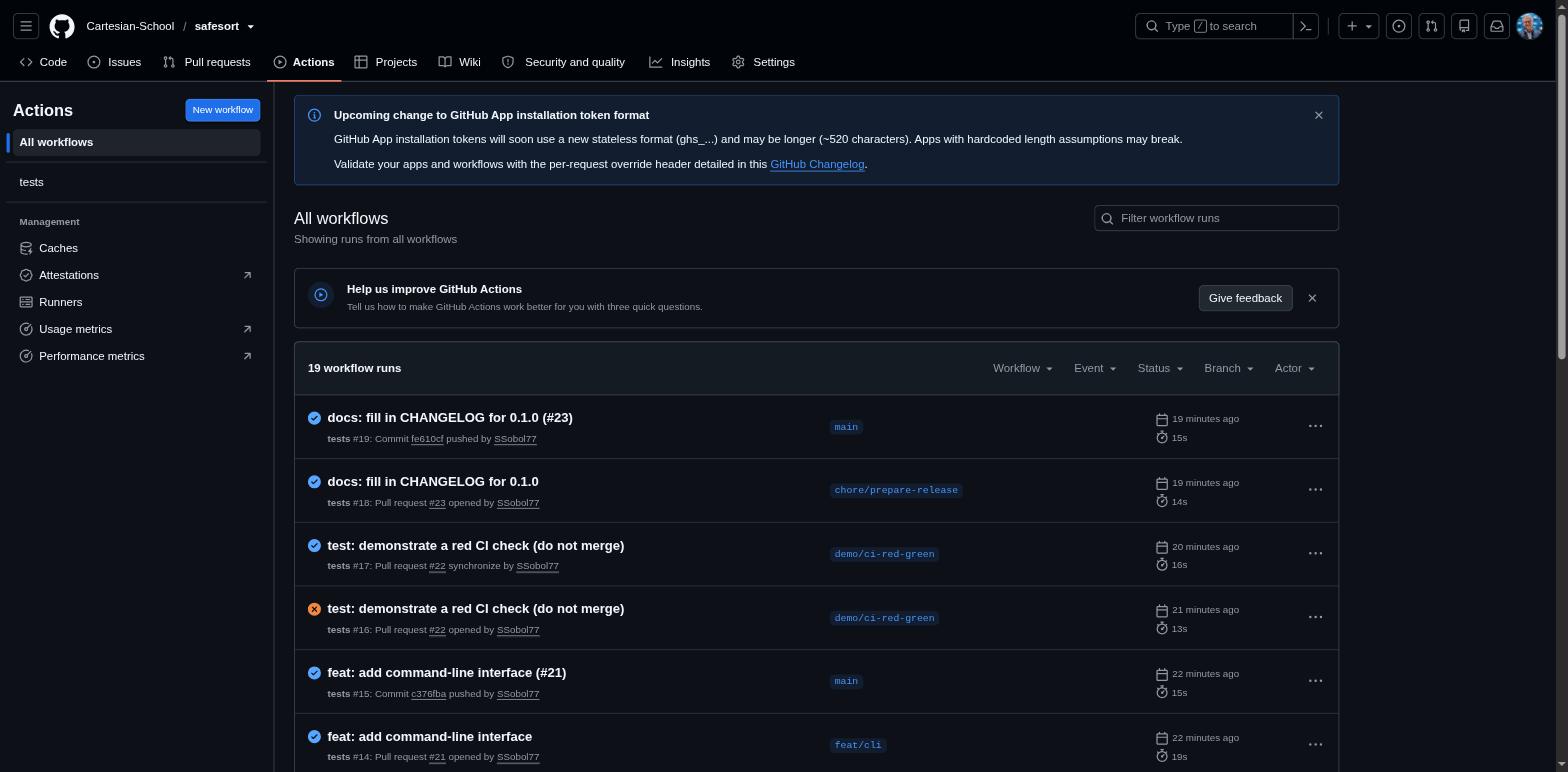Viewport: 1568px width, 772px height.
Task: Open the user avatar menu
Action: [x=1529, y=26]
